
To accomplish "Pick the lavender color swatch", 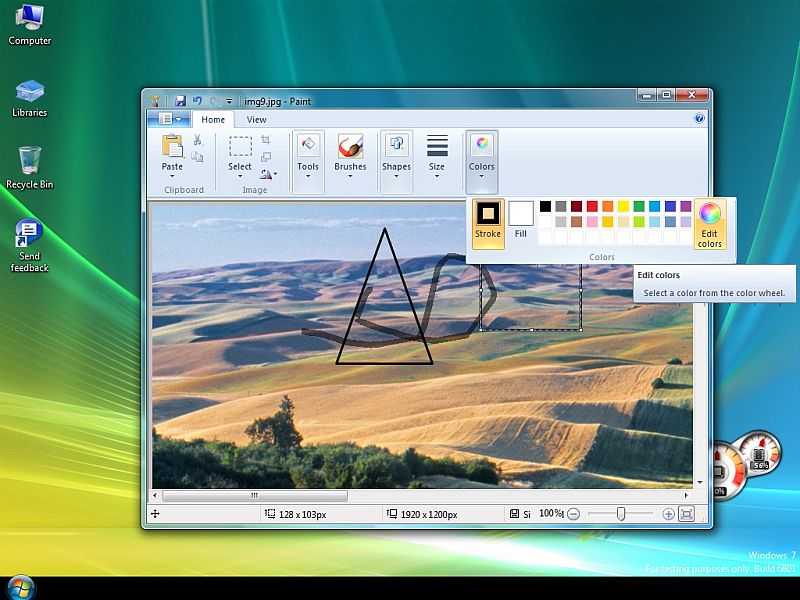I will (686, 221).
